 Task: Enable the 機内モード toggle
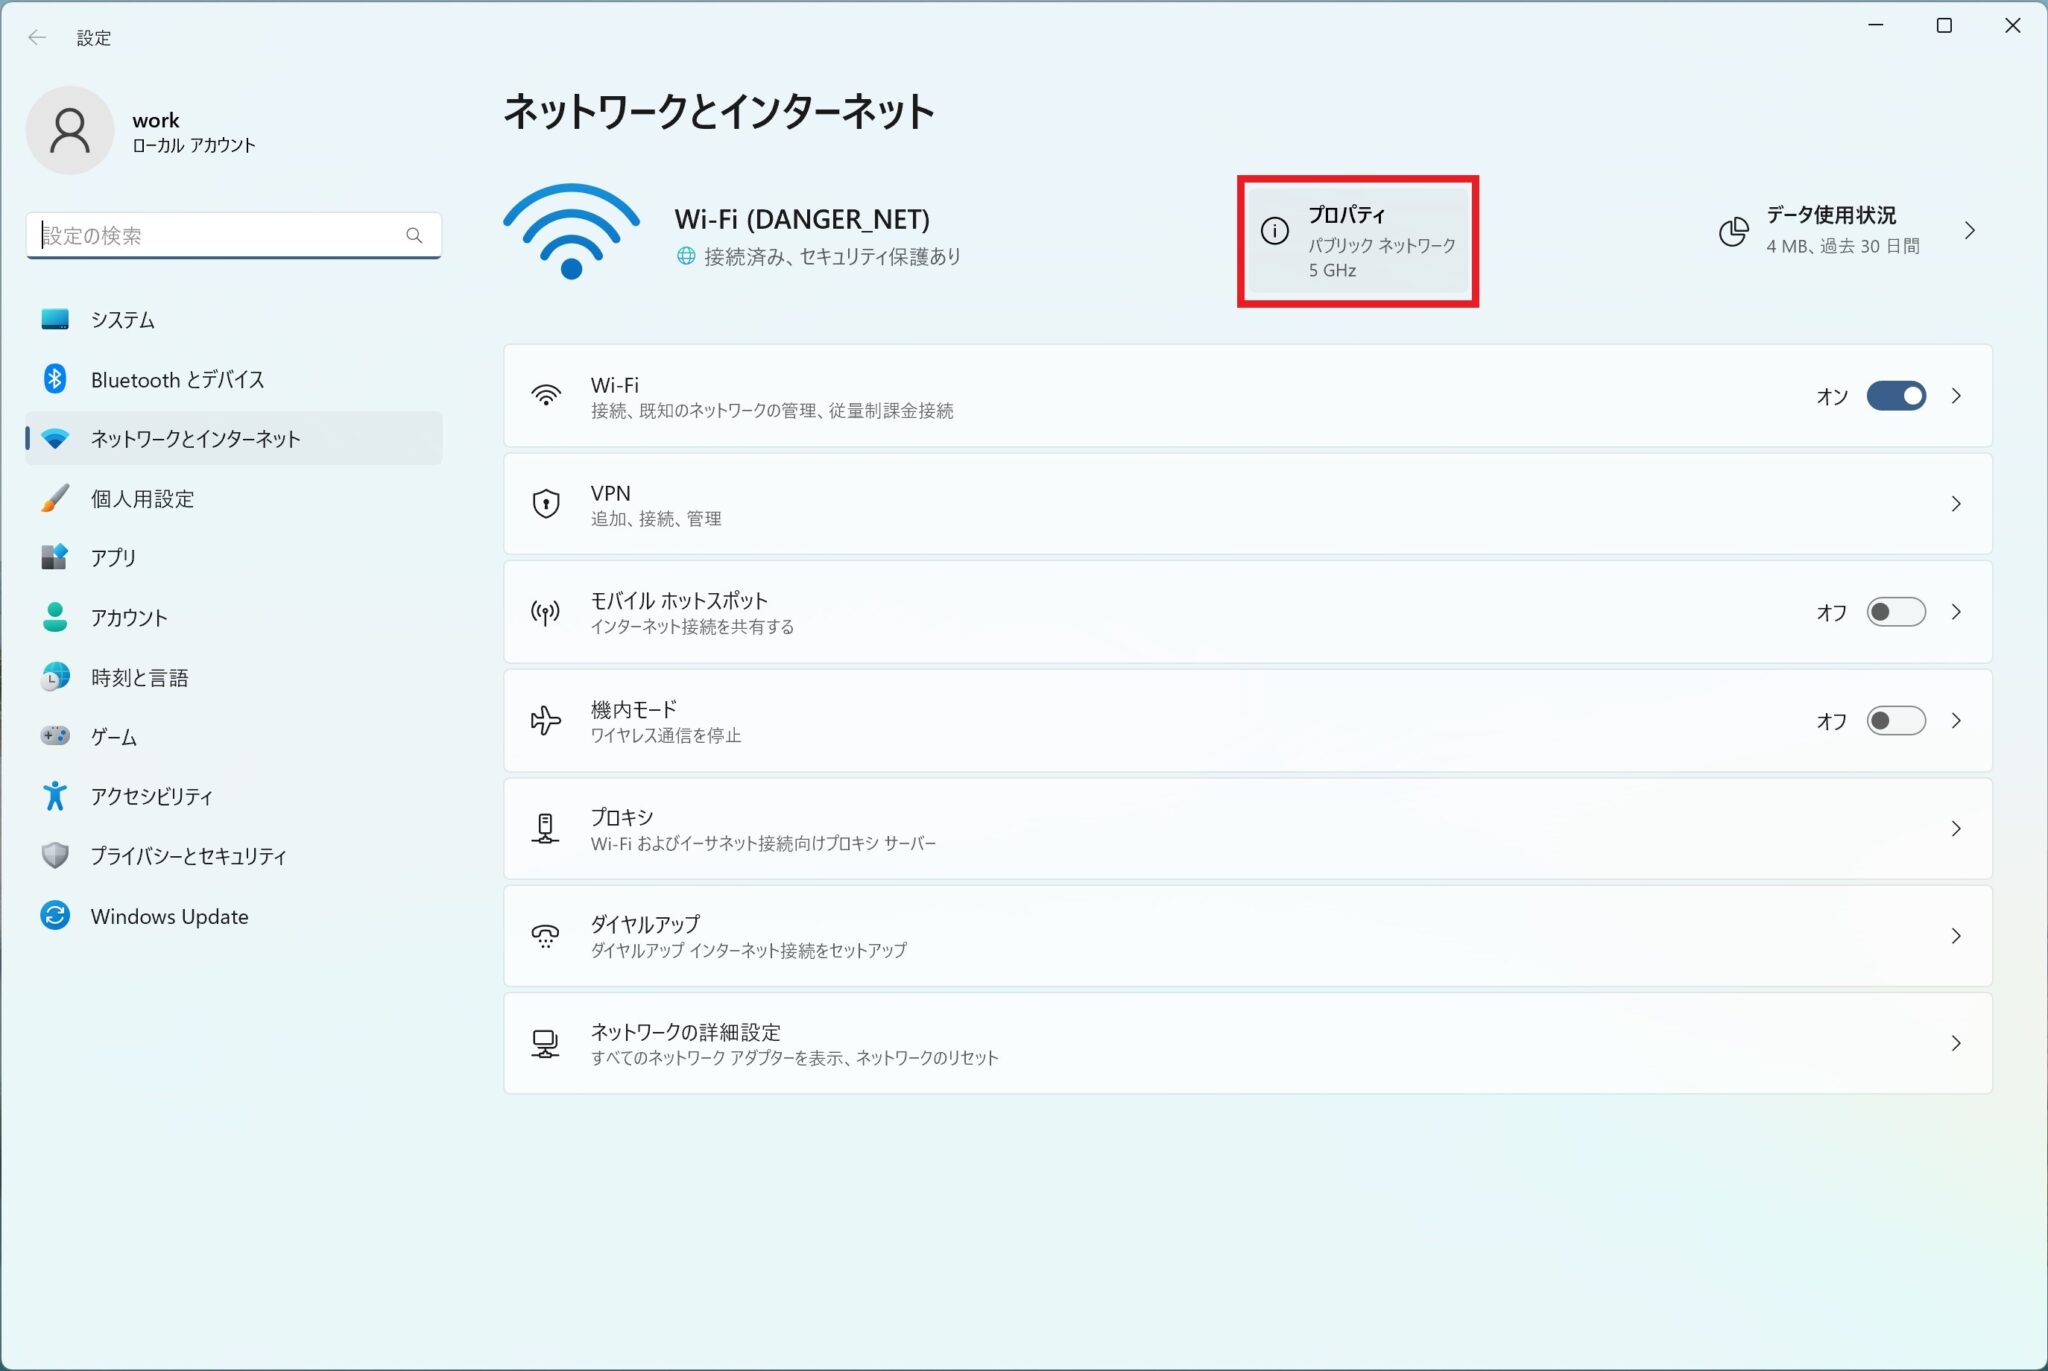1895,720
